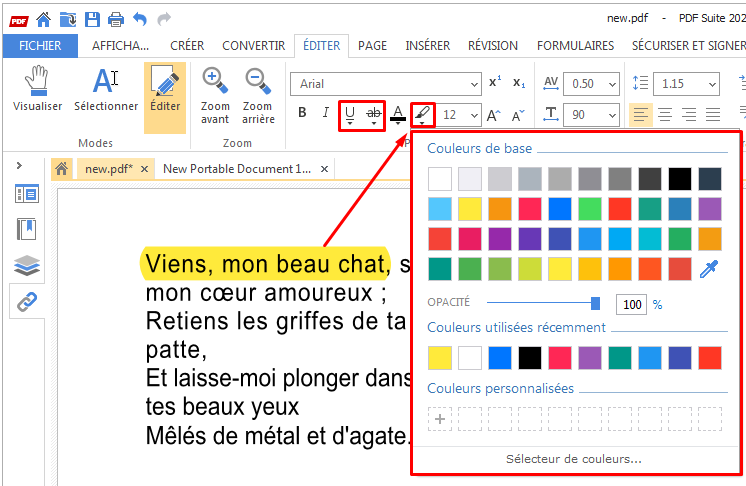Screen dimensions: 746x486
Task: Apply superscript formatting
Action: pyautogui.click(x=495, y=82)
